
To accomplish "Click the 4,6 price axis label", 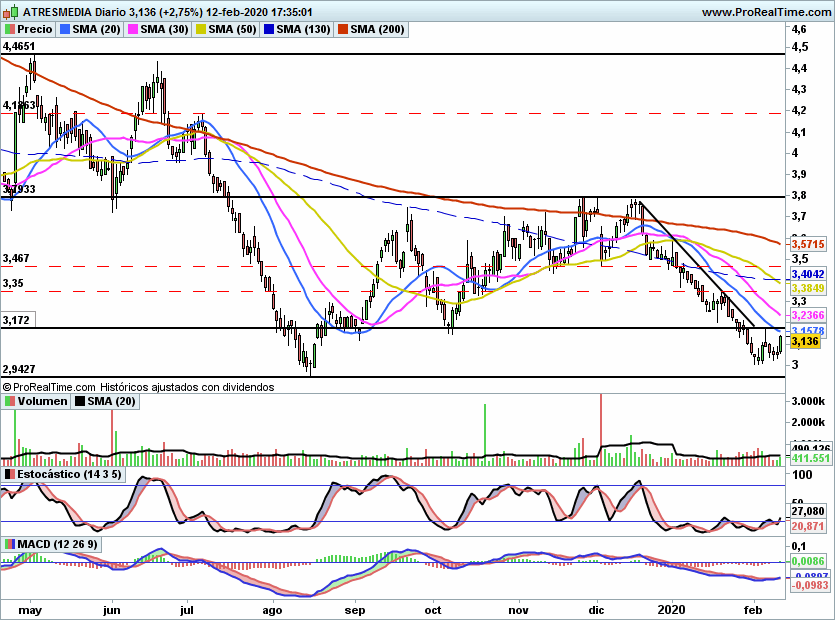I will [x=799, y=29].
